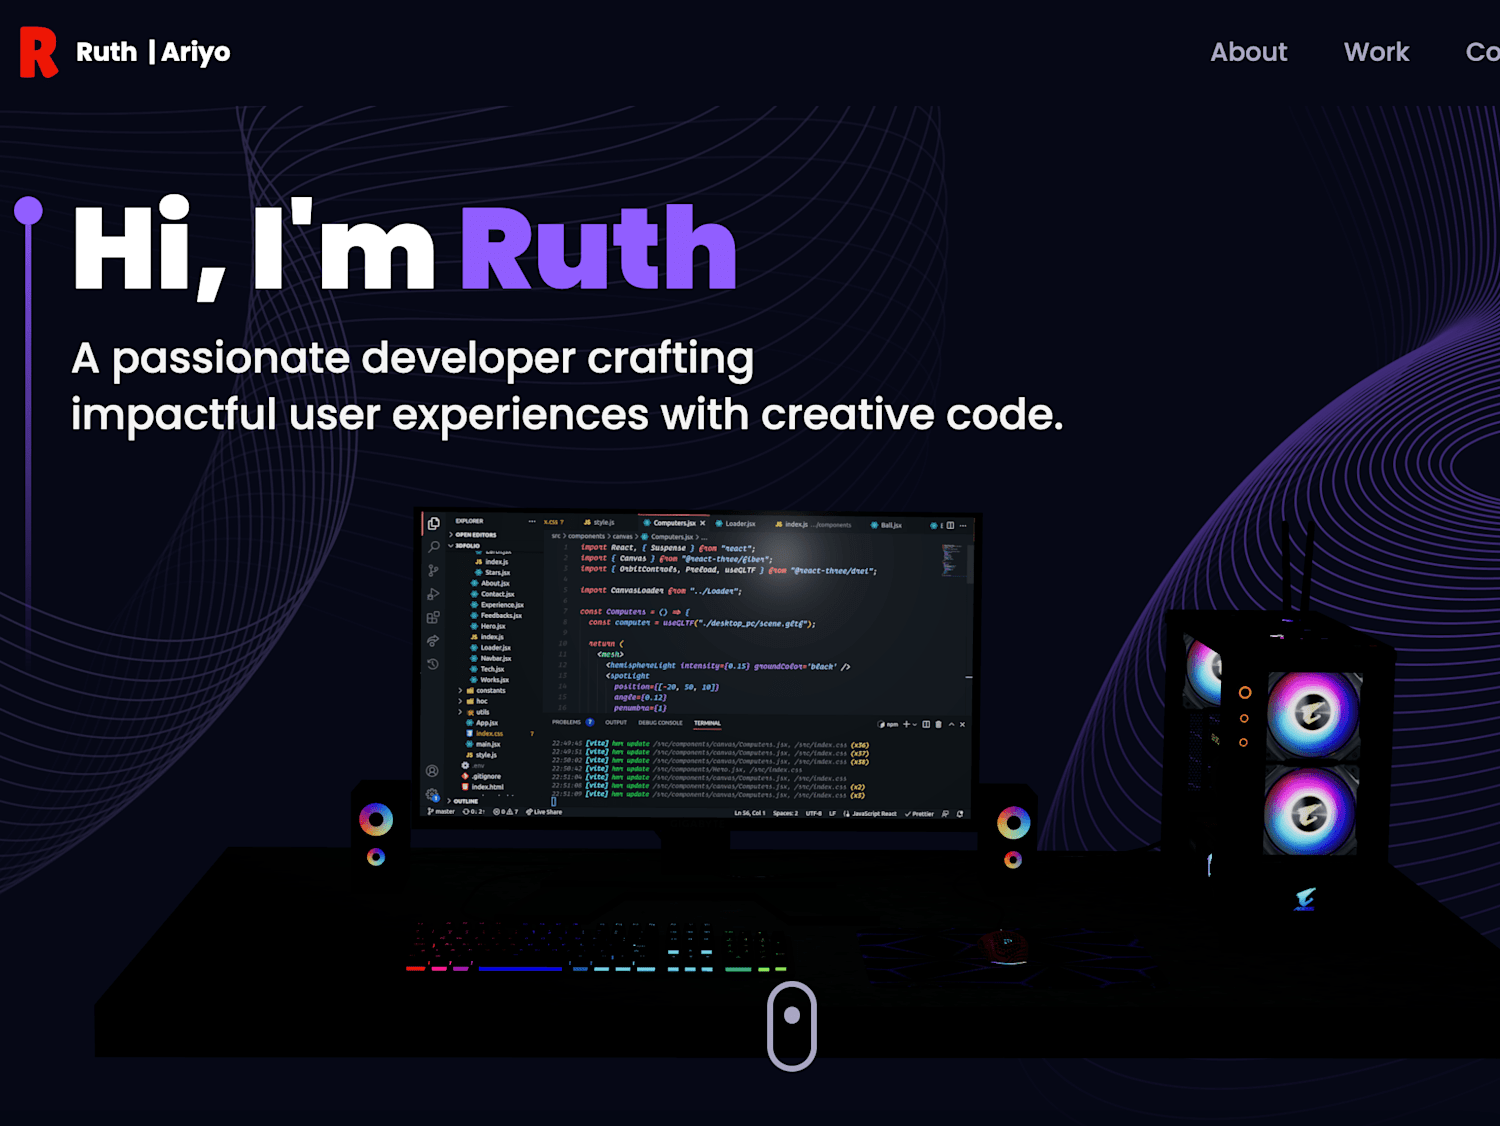Click UTF-8 encoding in monitor's status bar
The width and height of the screenshot is (1500, 1126).
[x=814, y=813]
